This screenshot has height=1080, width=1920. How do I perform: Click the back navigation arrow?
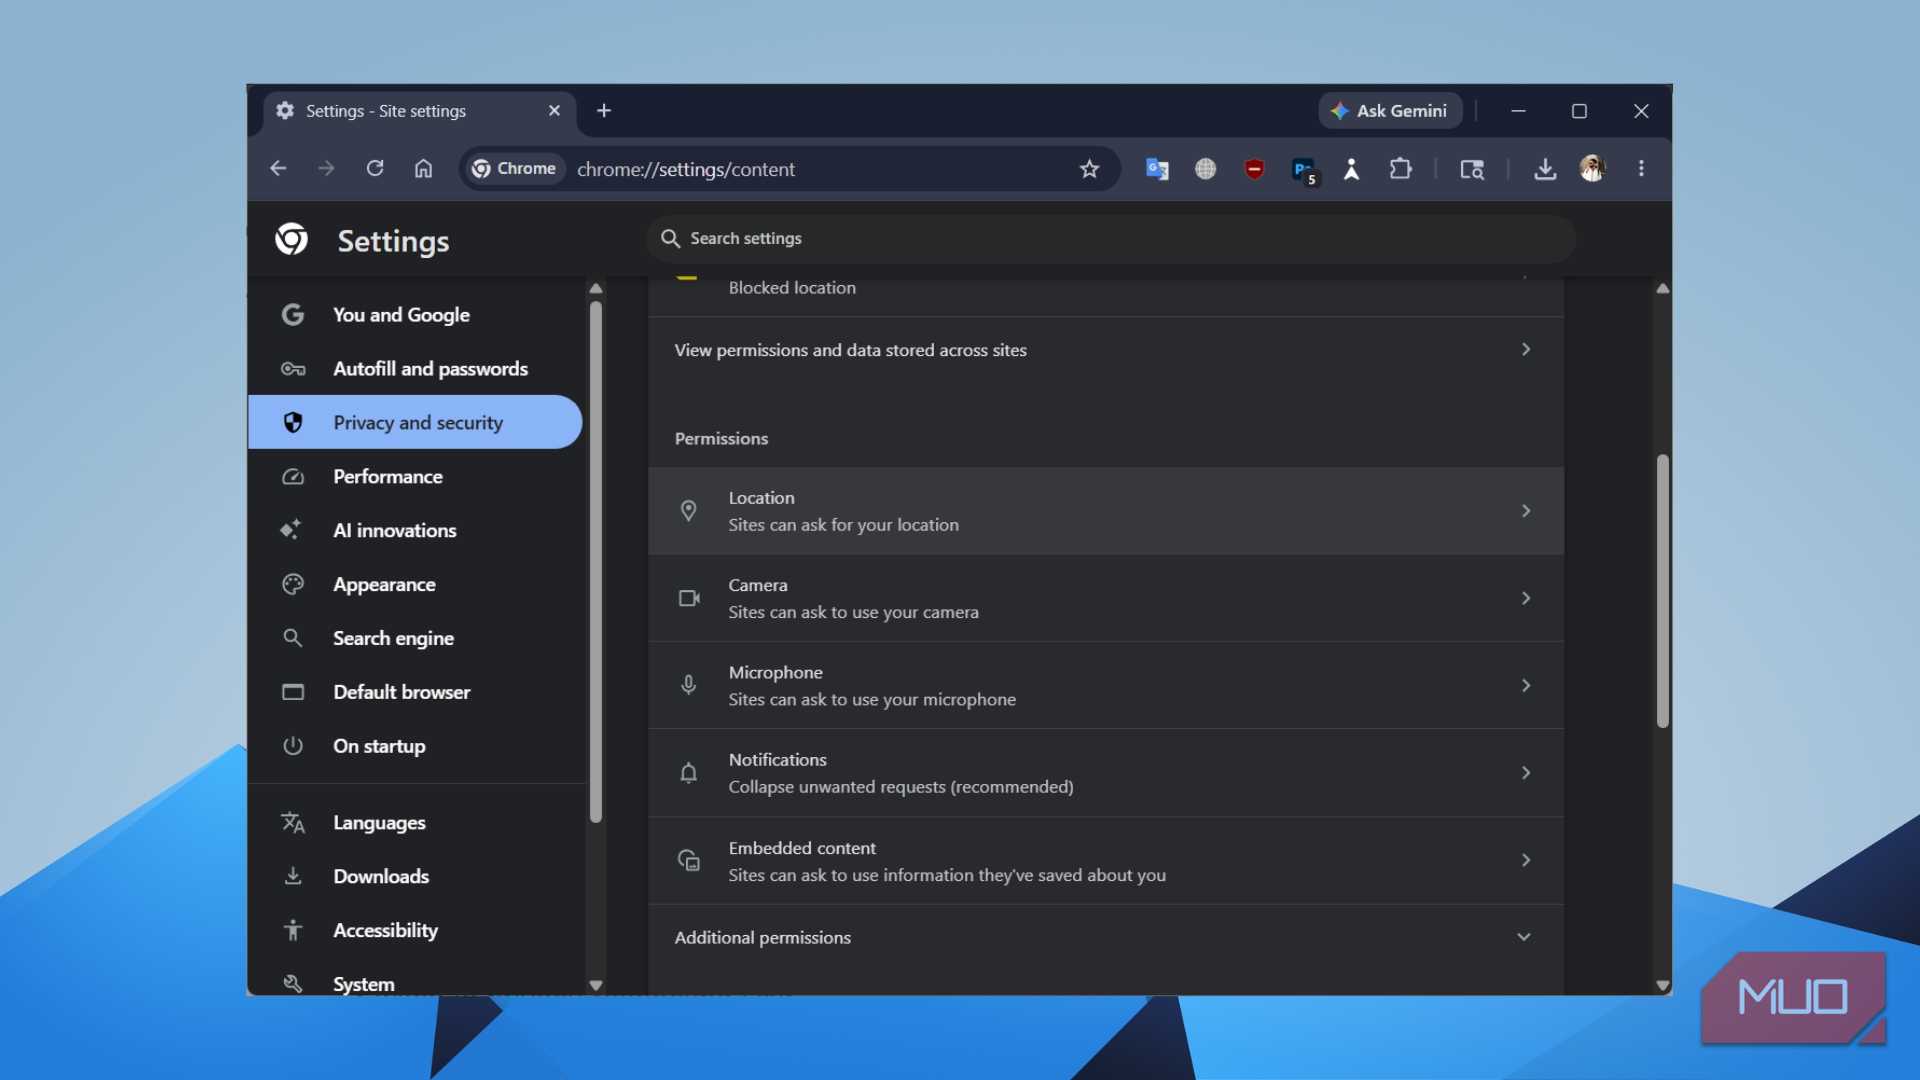[x=278, y=169]
